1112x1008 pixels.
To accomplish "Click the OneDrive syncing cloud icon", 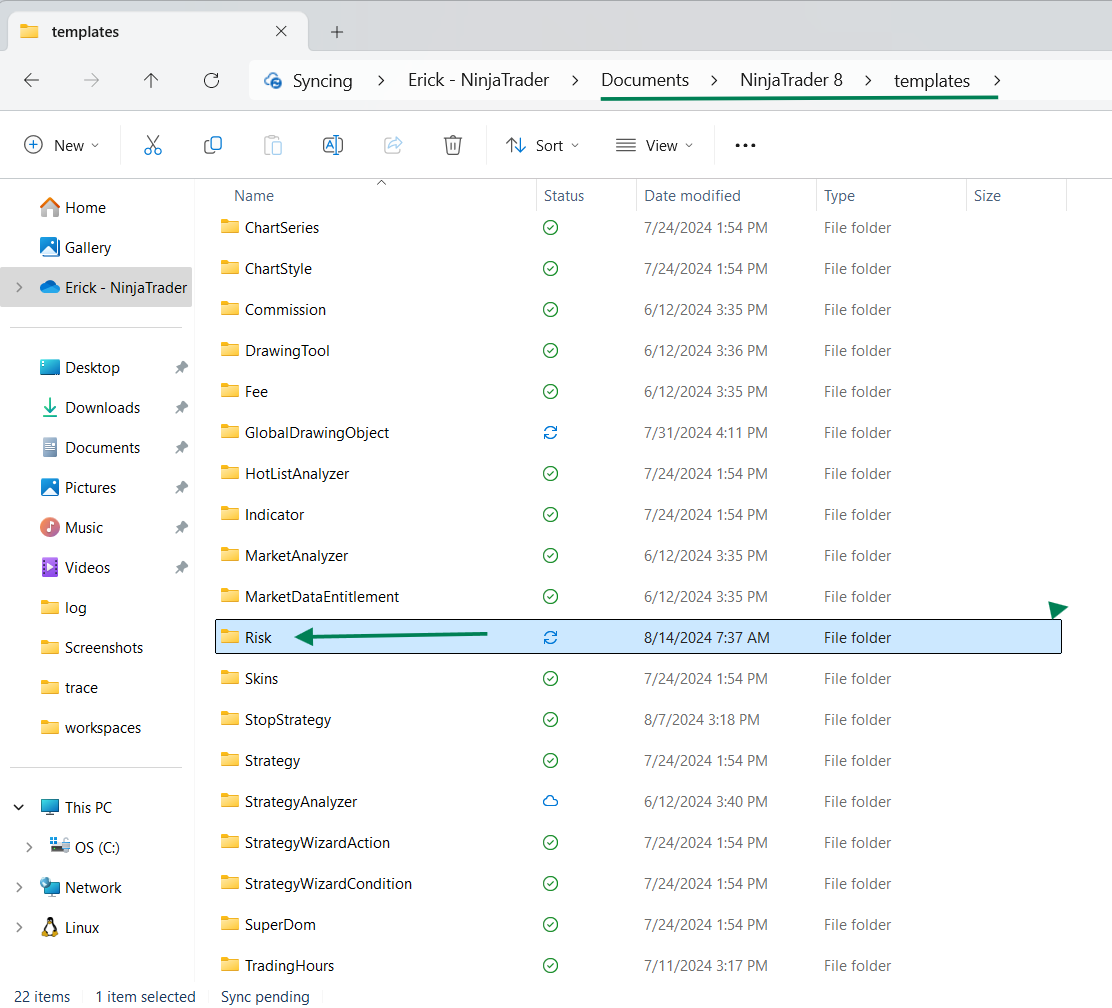I will click(x=273, y=81).
